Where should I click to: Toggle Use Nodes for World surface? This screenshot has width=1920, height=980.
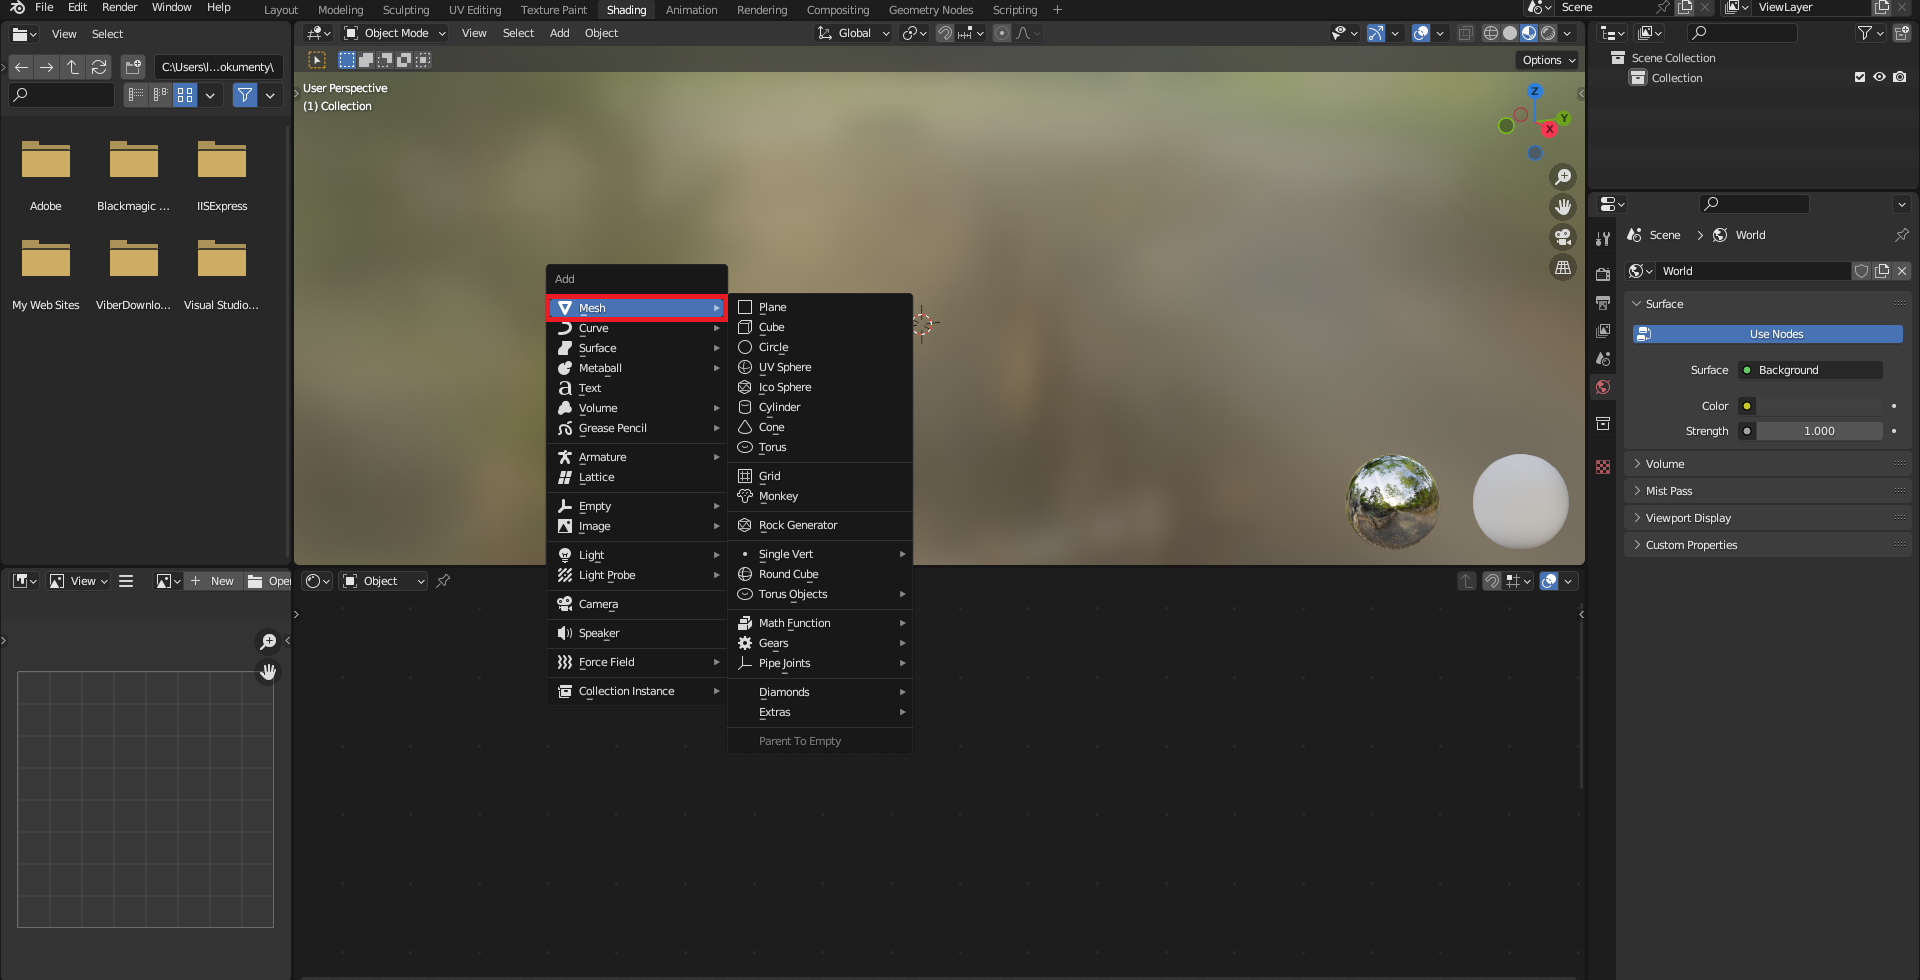(x=1768, y=334)
